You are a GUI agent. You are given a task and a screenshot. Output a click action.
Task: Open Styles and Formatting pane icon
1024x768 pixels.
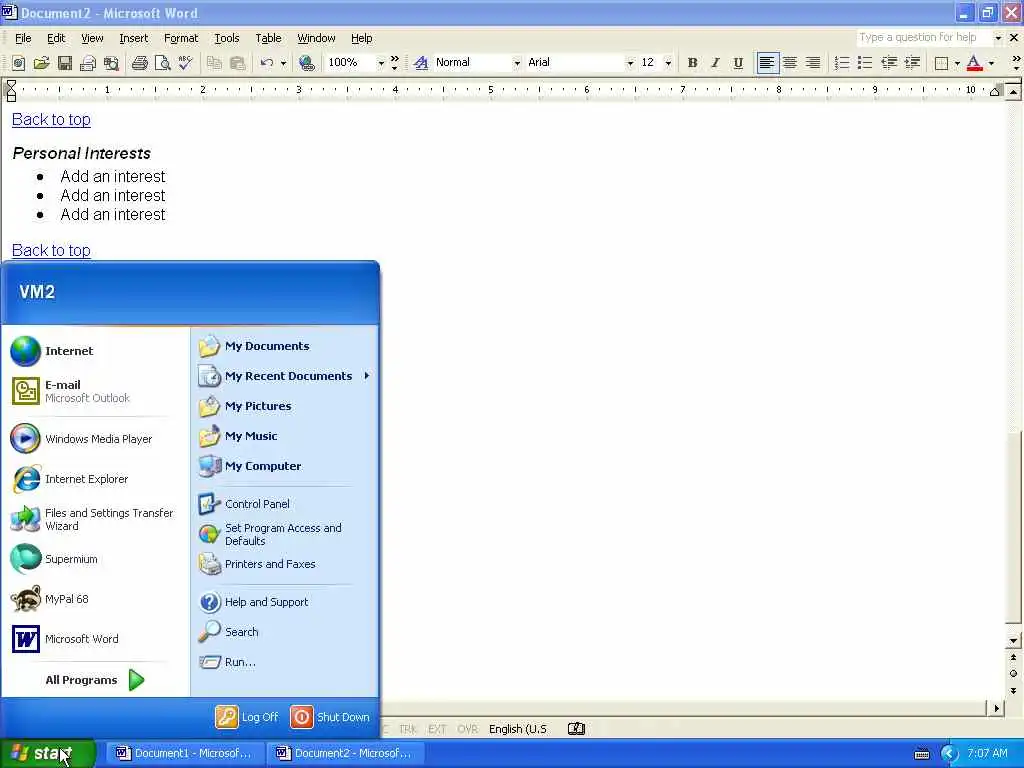pyautogui.click(x=421, y=63)
